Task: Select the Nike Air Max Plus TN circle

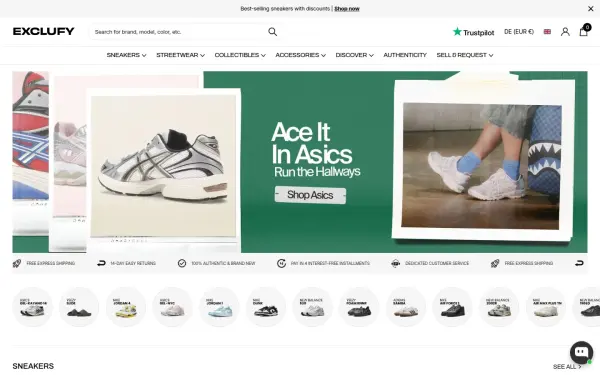Action: tap(546, 307)
